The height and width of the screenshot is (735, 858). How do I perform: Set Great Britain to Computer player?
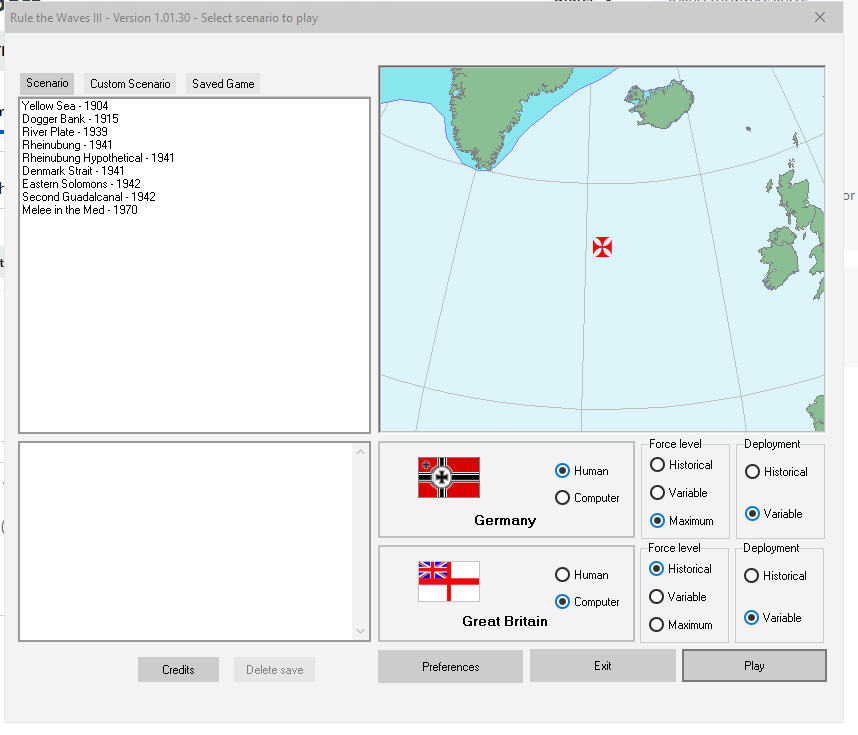[587, 601]
